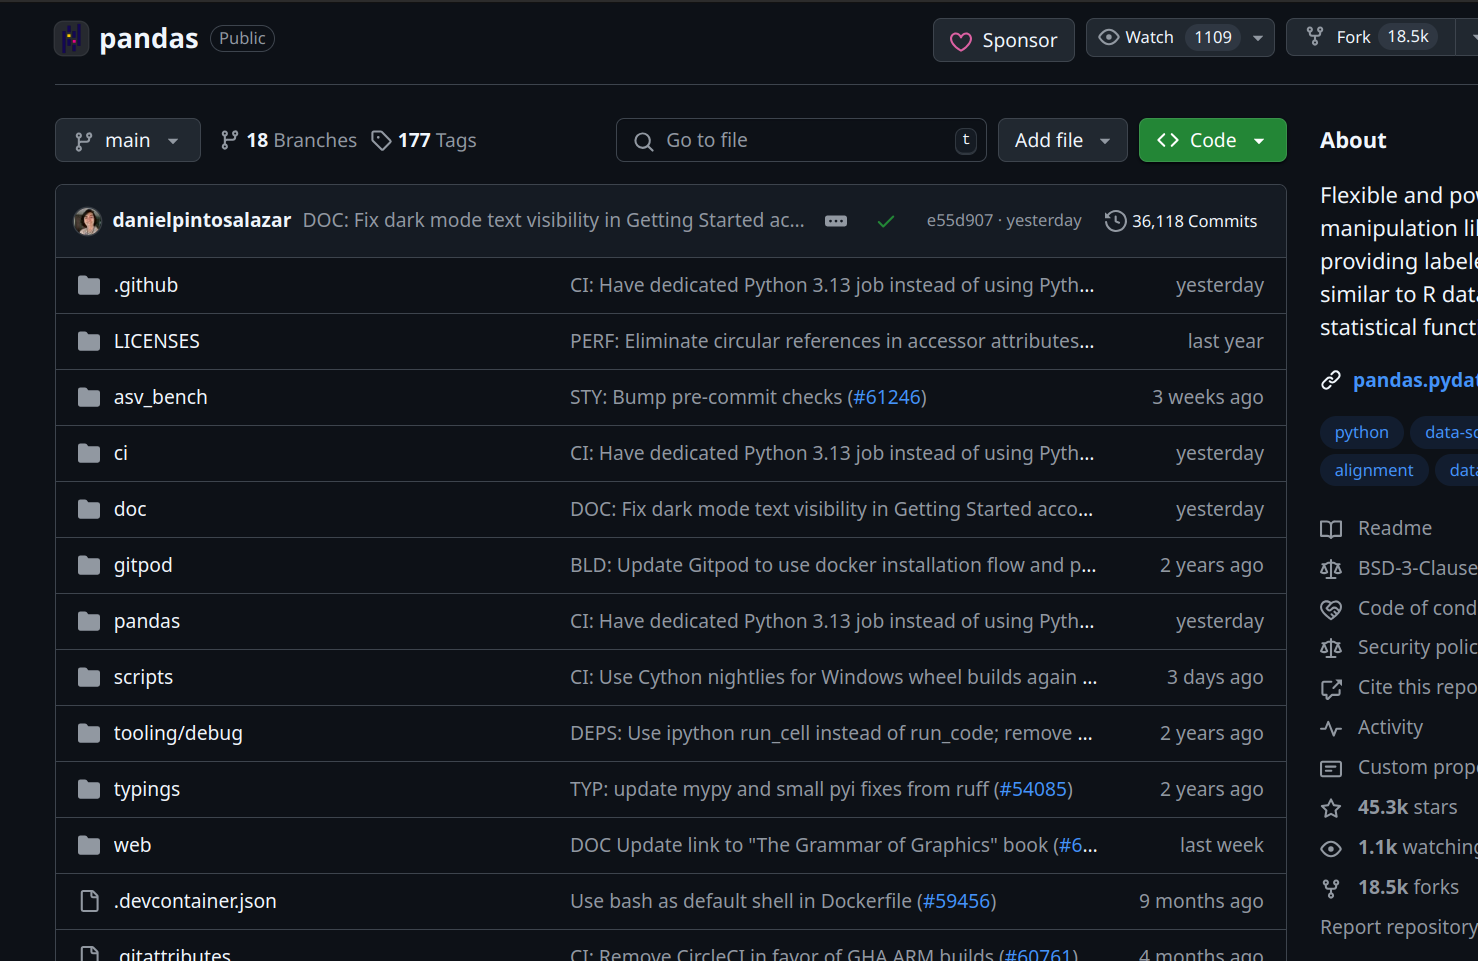Open the main branch dropdown

tap(128, 140)
